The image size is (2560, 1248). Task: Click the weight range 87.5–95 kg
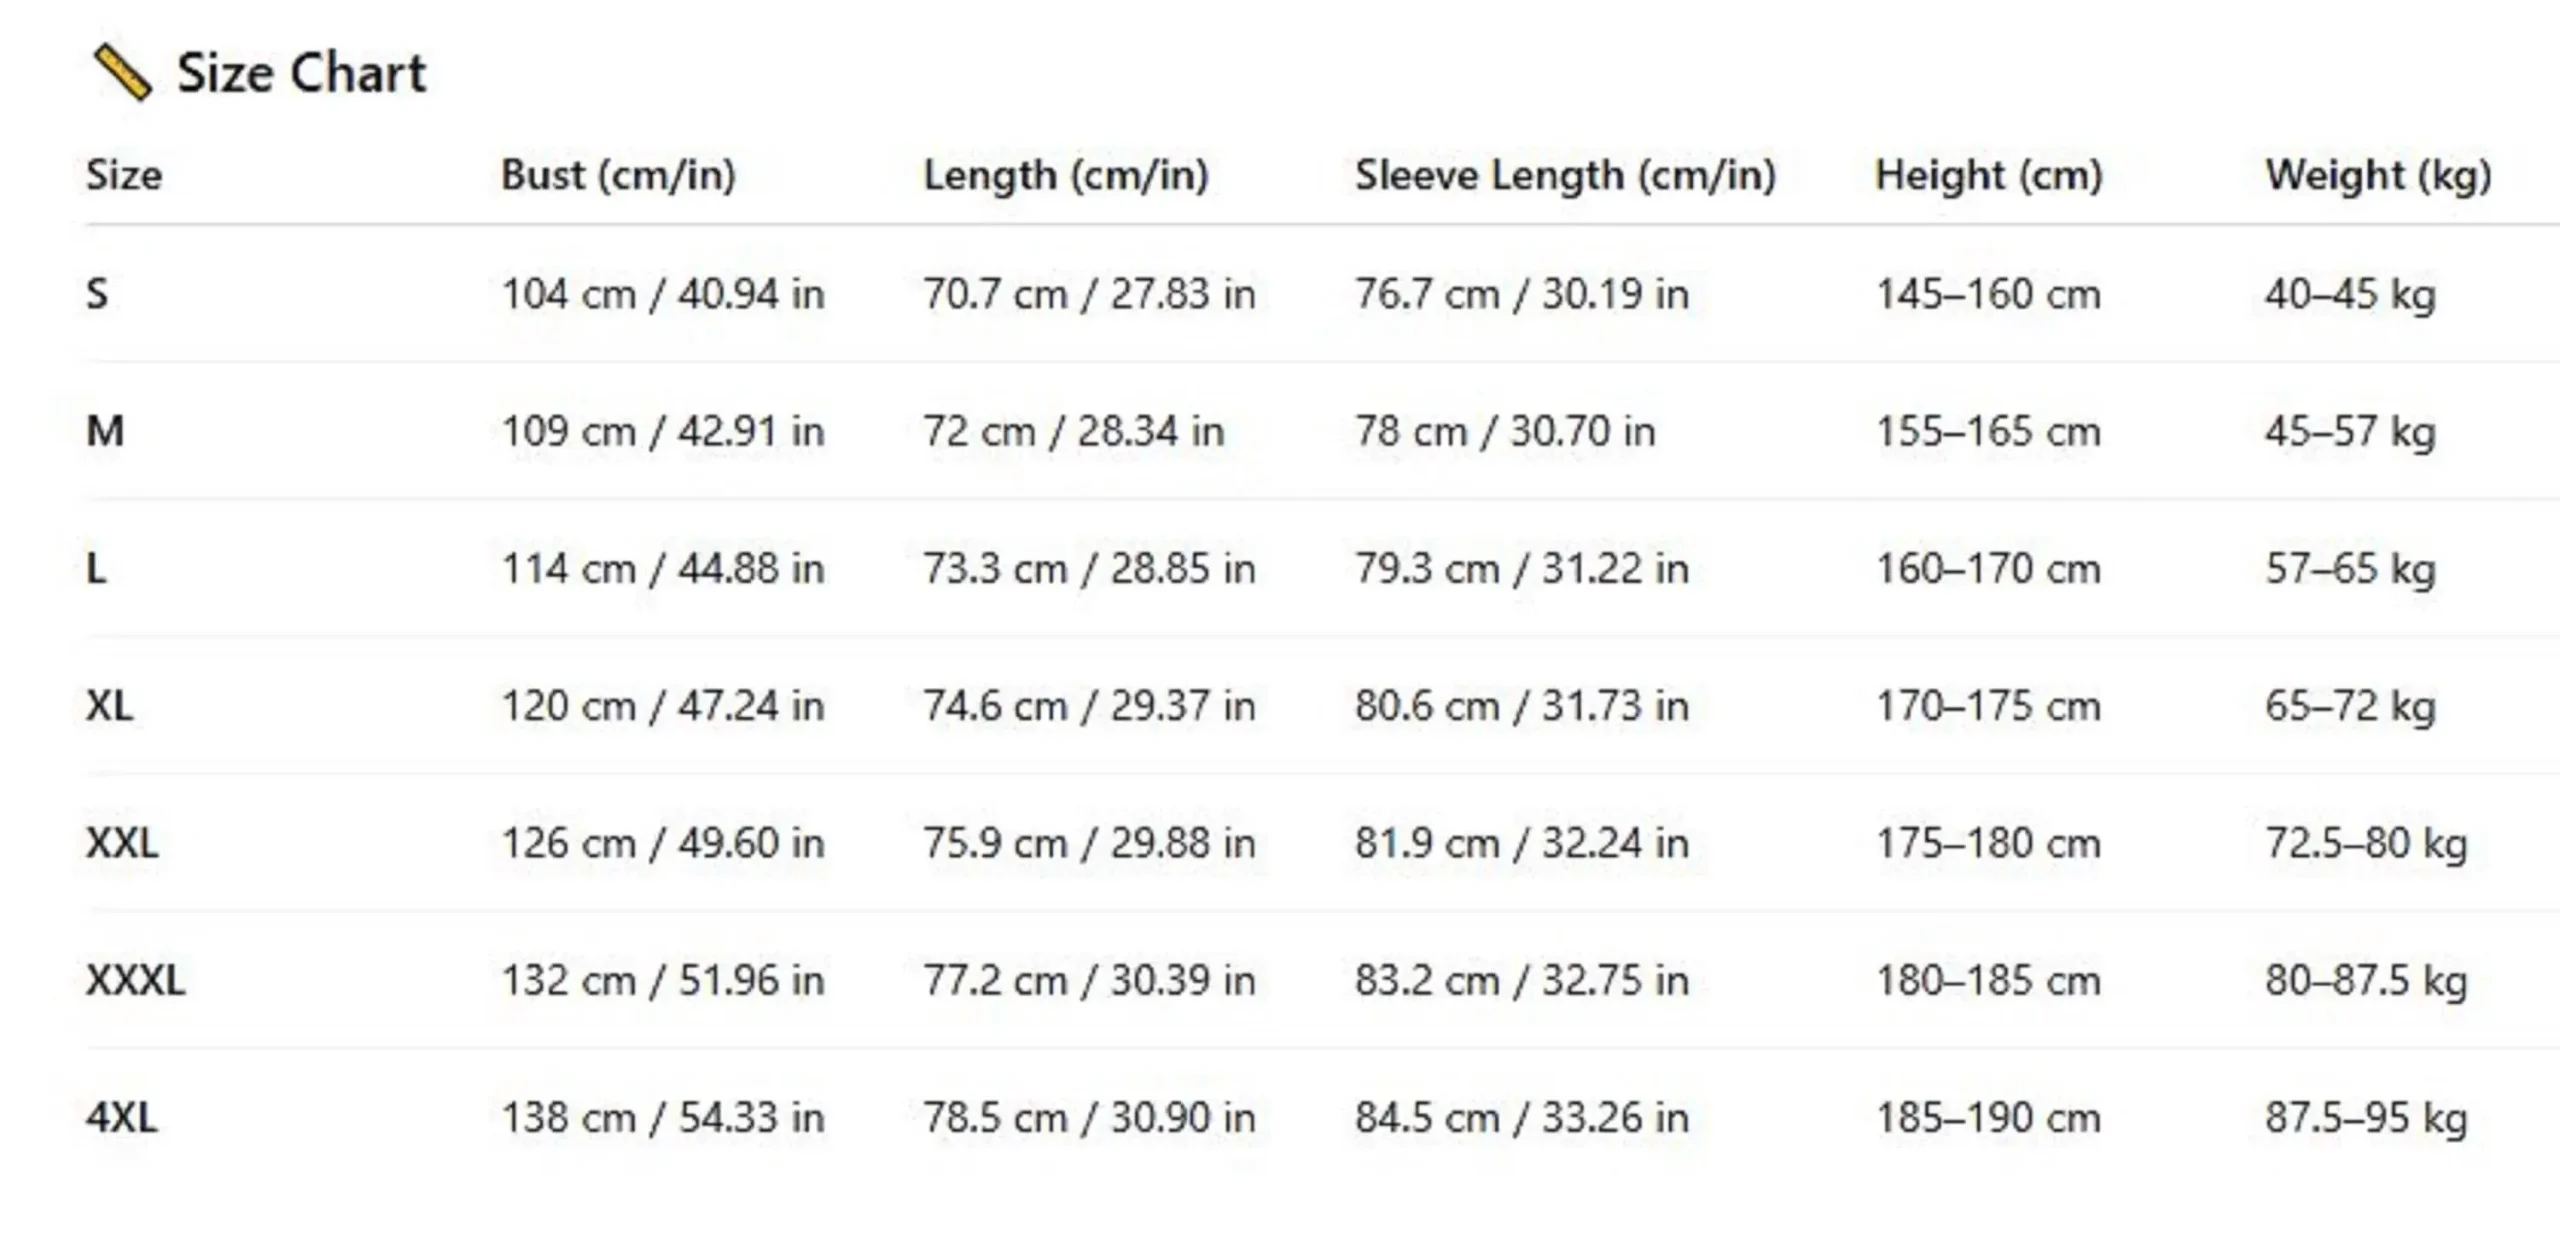click(2366, 1117)
